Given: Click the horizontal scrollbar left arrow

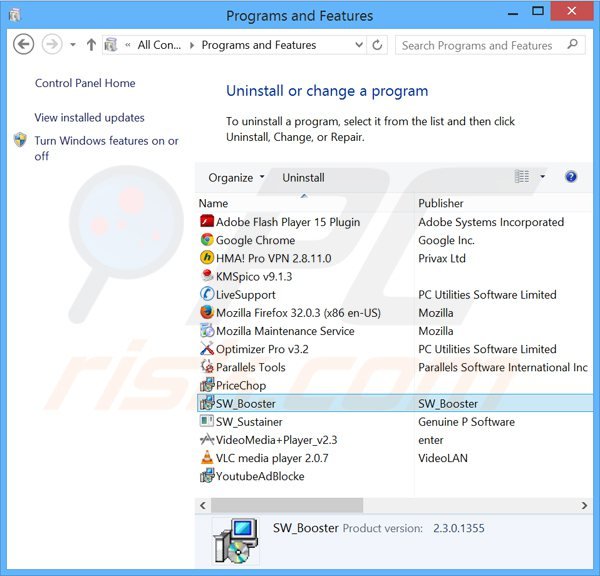Looking at the screenshot, I should 203,505.
